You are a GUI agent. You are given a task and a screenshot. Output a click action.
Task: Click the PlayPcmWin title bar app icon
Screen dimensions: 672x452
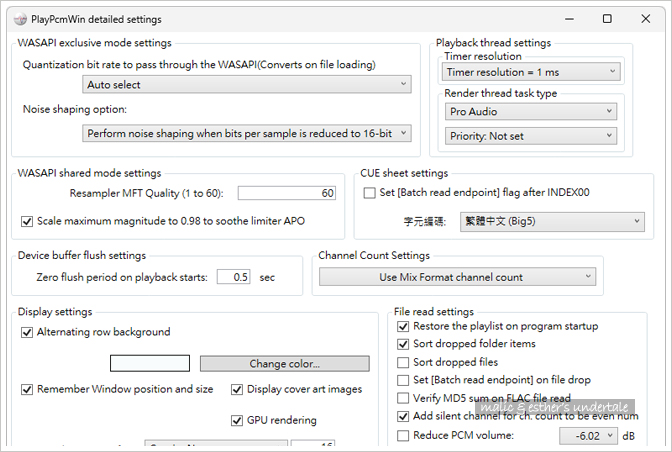point(20,19)
